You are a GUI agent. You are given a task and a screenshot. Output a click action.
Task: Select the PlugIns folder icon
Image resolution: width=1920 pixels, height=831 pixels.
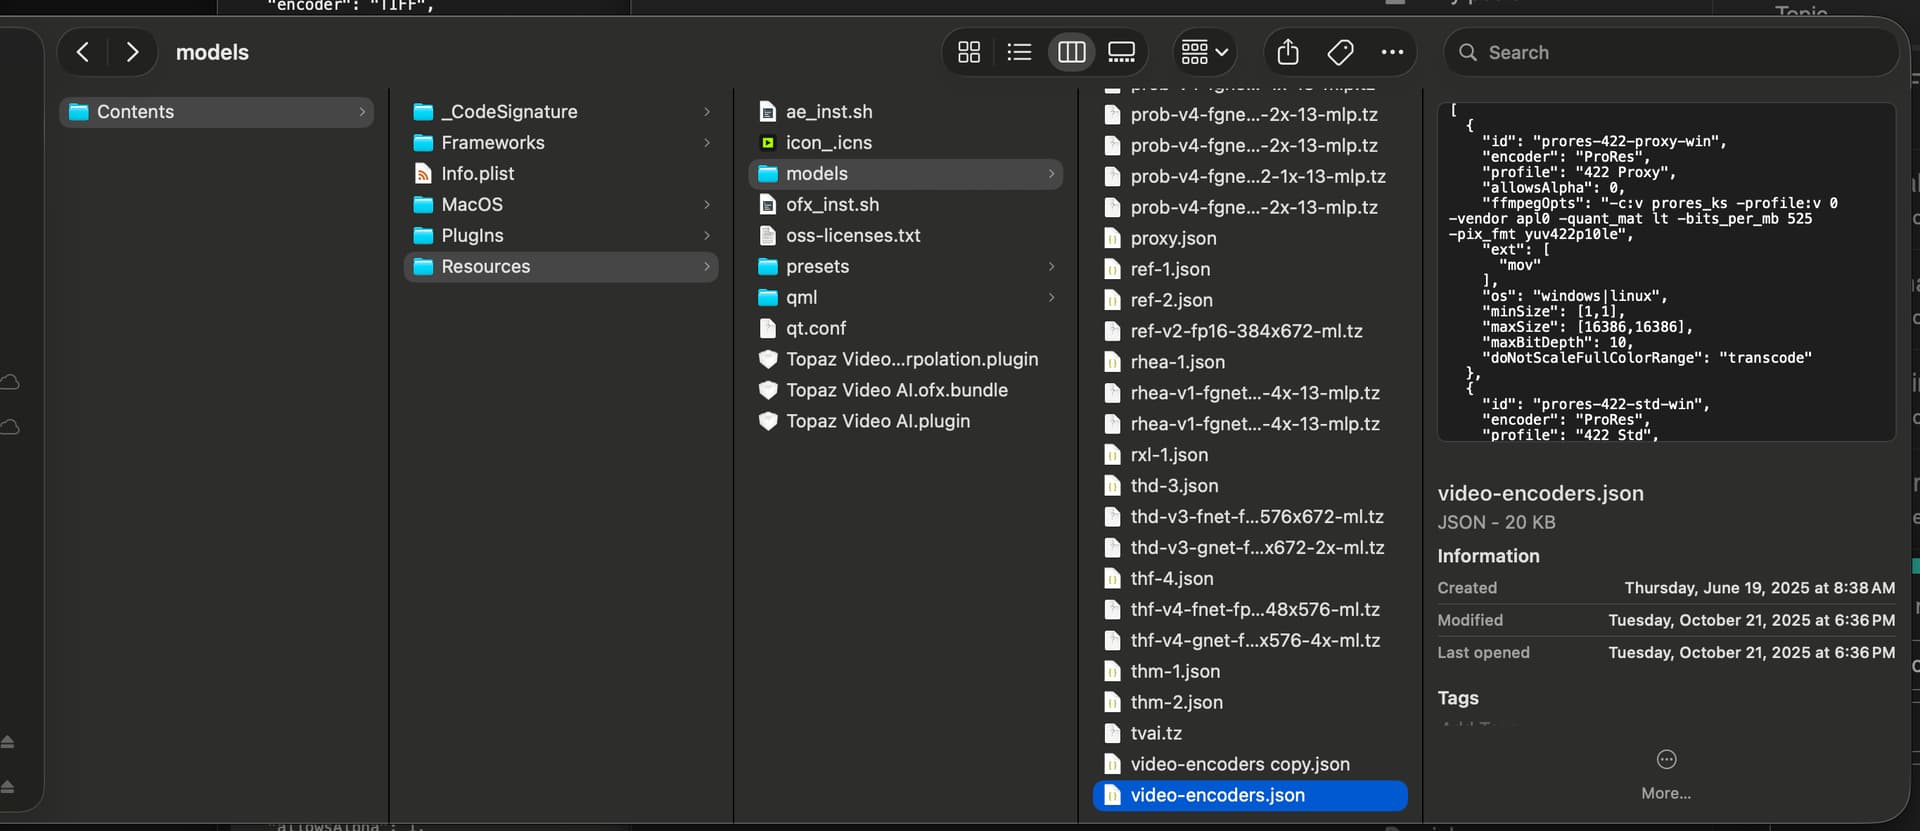pyautogui.click(x=423, y=236)
